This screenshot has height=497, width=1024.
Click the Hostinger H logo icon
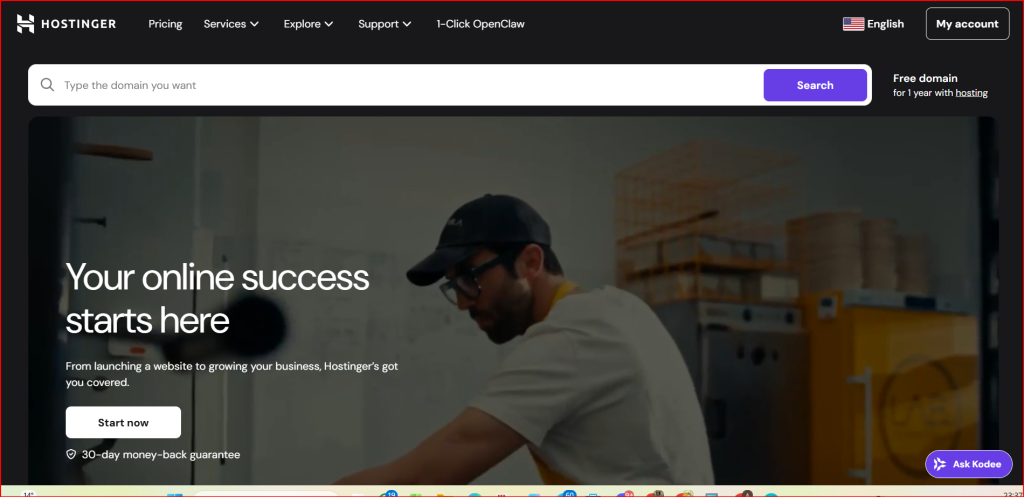tap(25, 24)
